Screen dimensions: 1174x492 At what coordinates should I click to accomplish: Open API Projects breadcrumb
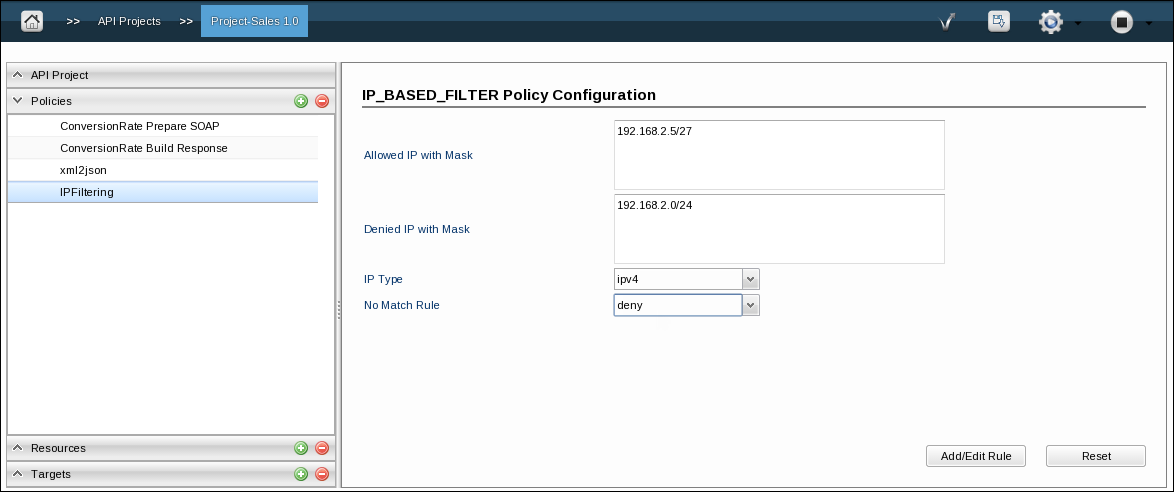pos(129,21)
